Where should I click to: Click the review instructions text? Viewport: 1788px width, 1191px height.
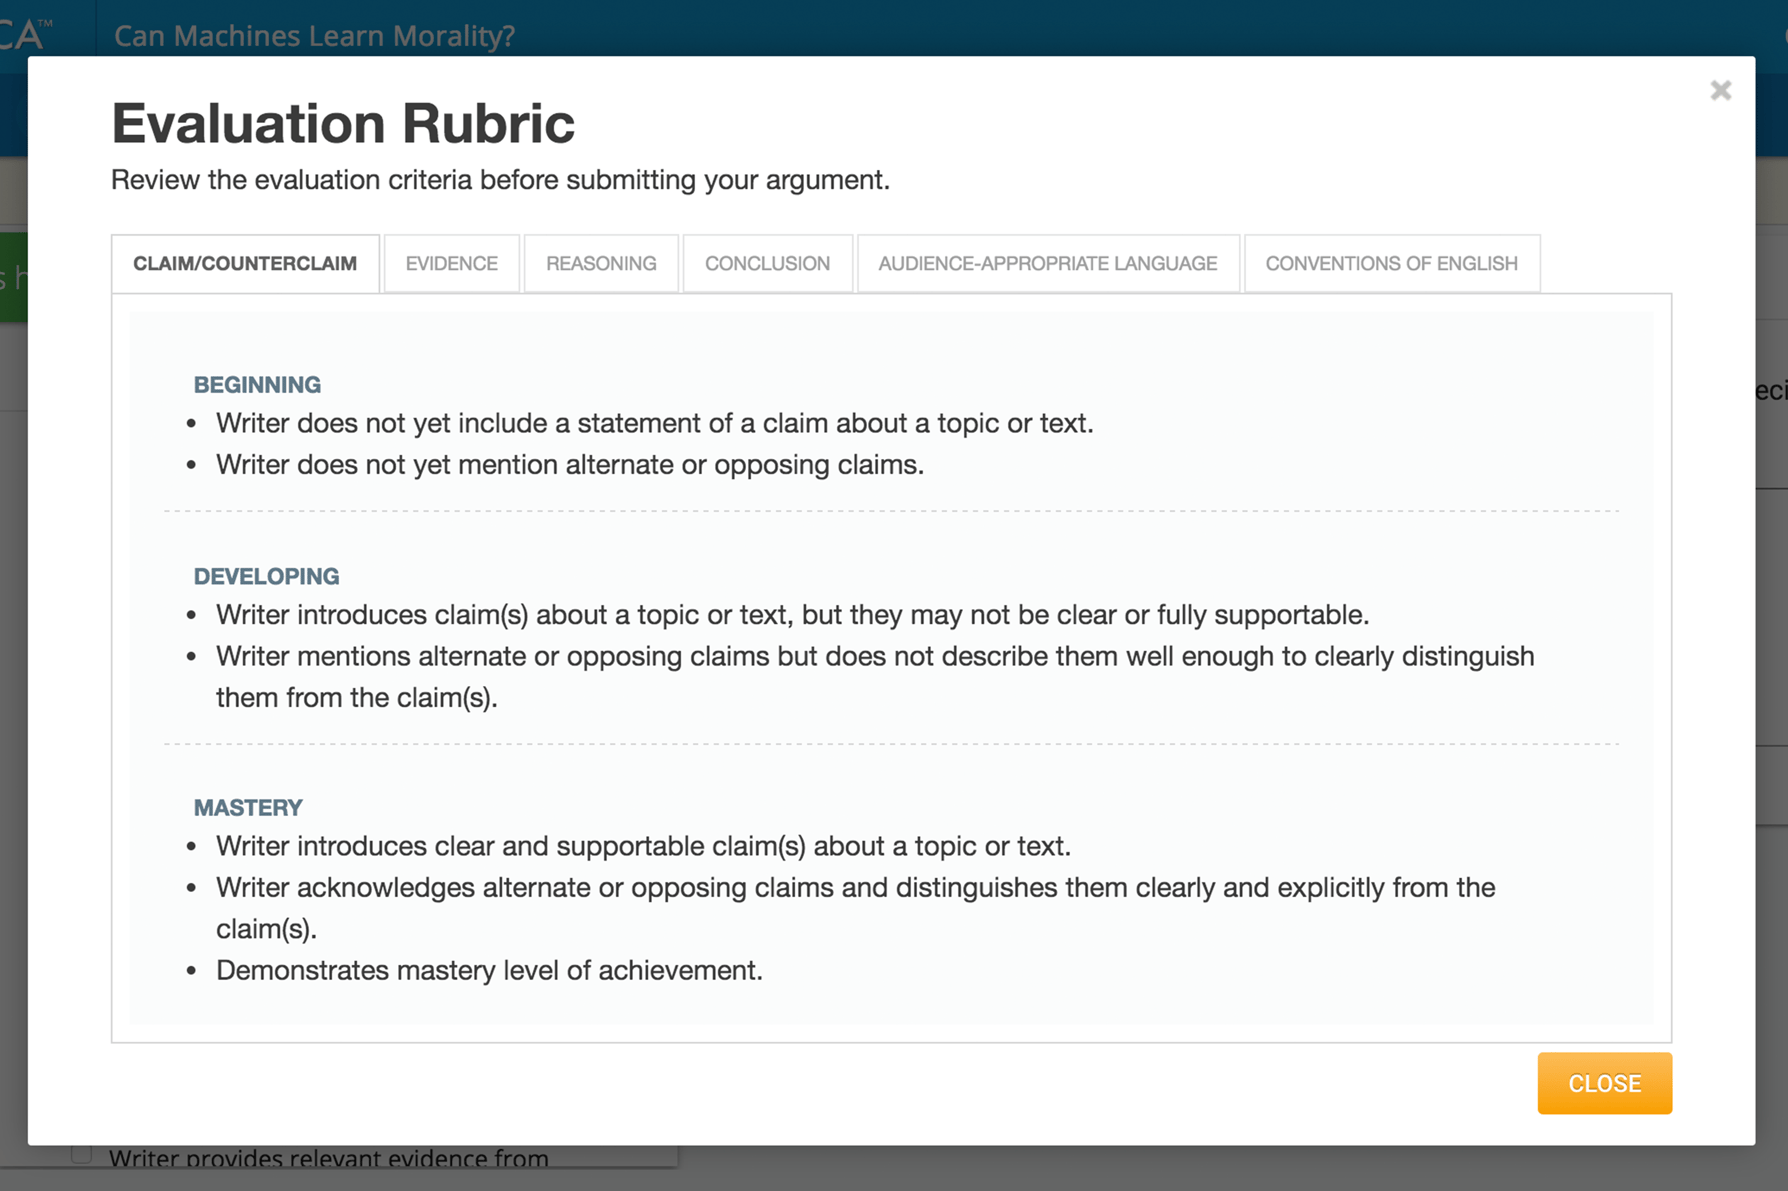pyautogui.click(x=499, y=180)
